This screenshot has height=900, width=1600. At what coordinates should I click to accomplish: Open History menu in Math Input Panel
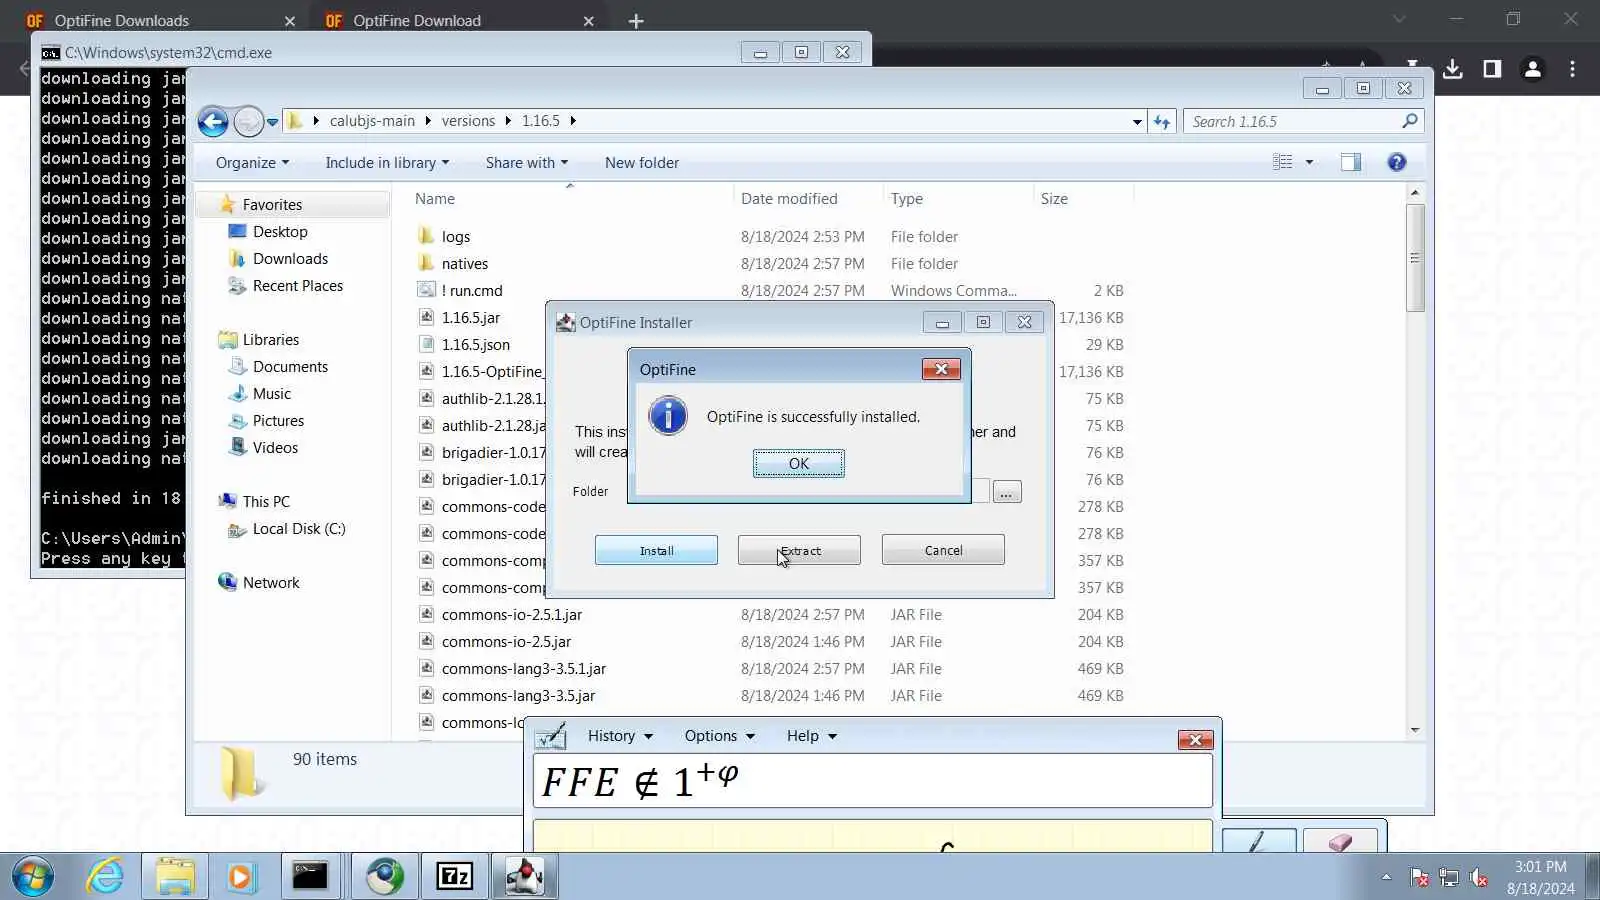tap(620, 736)
